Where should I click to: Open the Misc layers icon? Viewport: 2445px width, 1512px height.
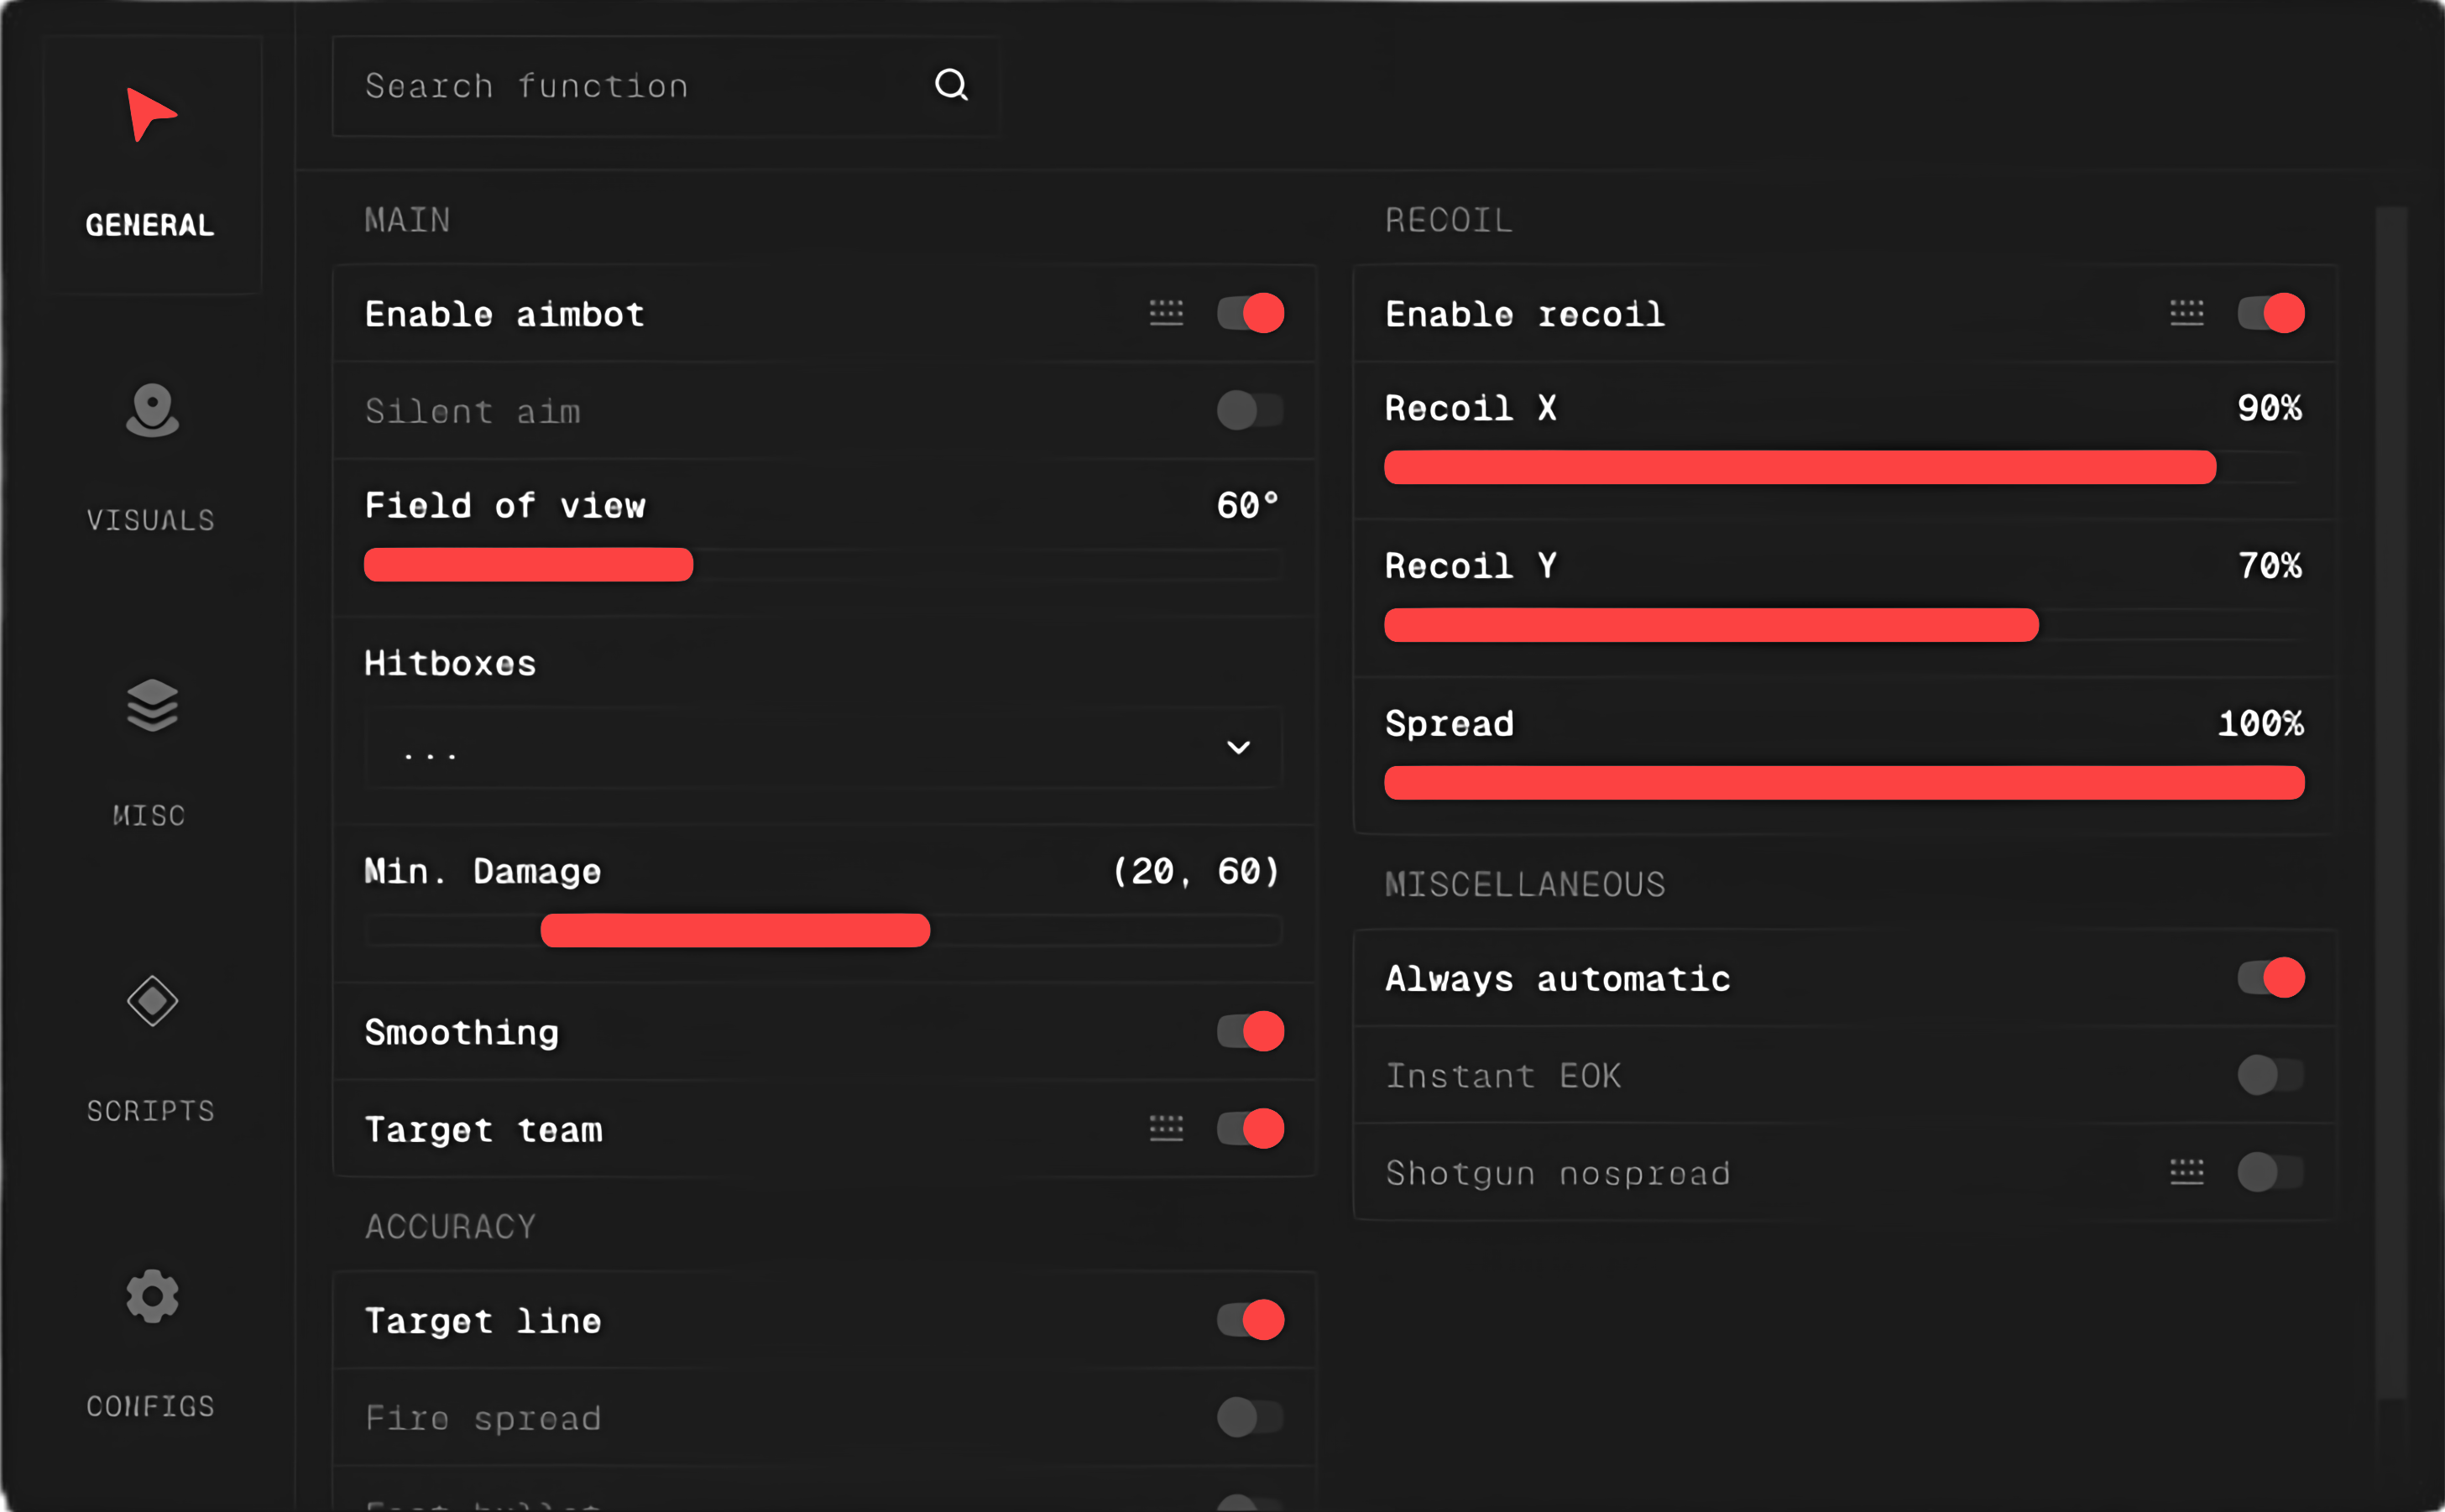tap(152, 705)
